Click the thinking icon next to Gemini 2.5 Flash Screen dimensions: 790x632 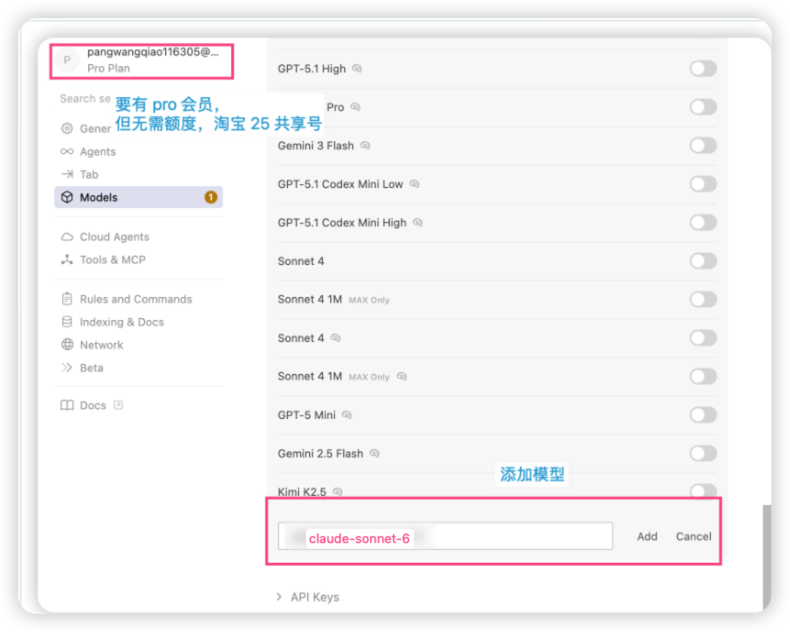(374, 453)
